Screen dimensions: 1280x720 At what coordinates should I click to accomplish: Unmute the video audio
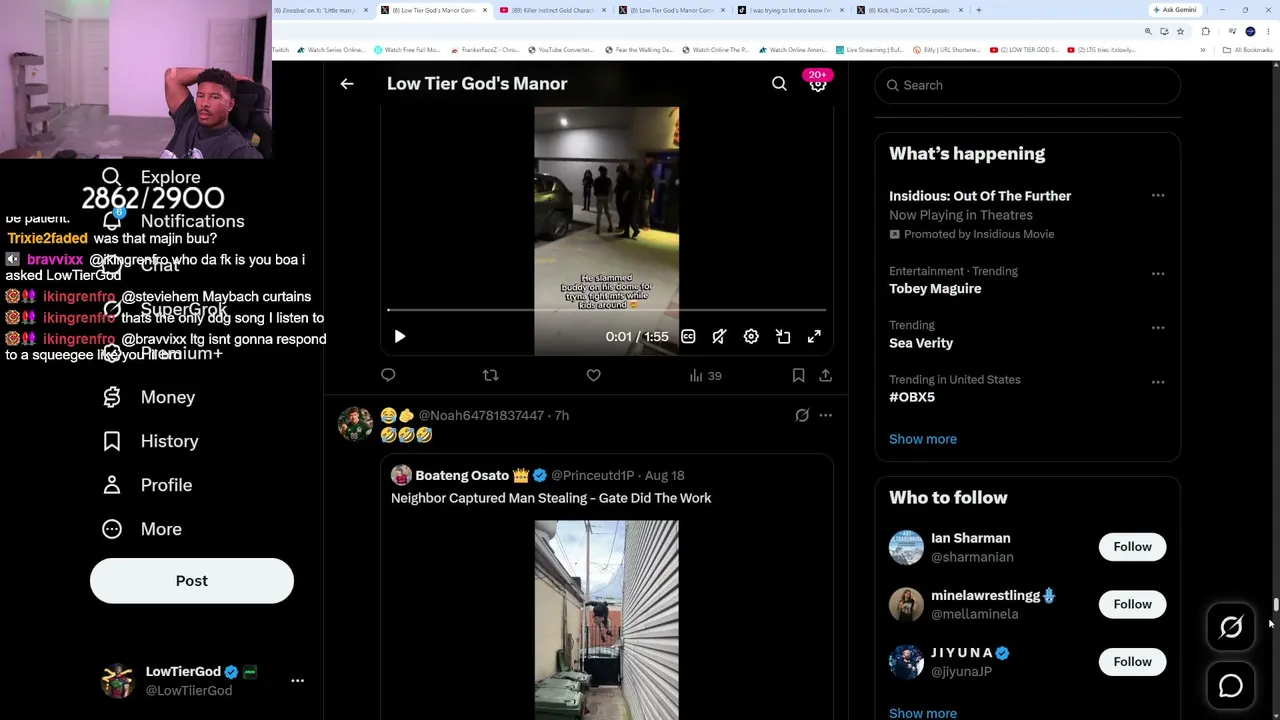719,337
